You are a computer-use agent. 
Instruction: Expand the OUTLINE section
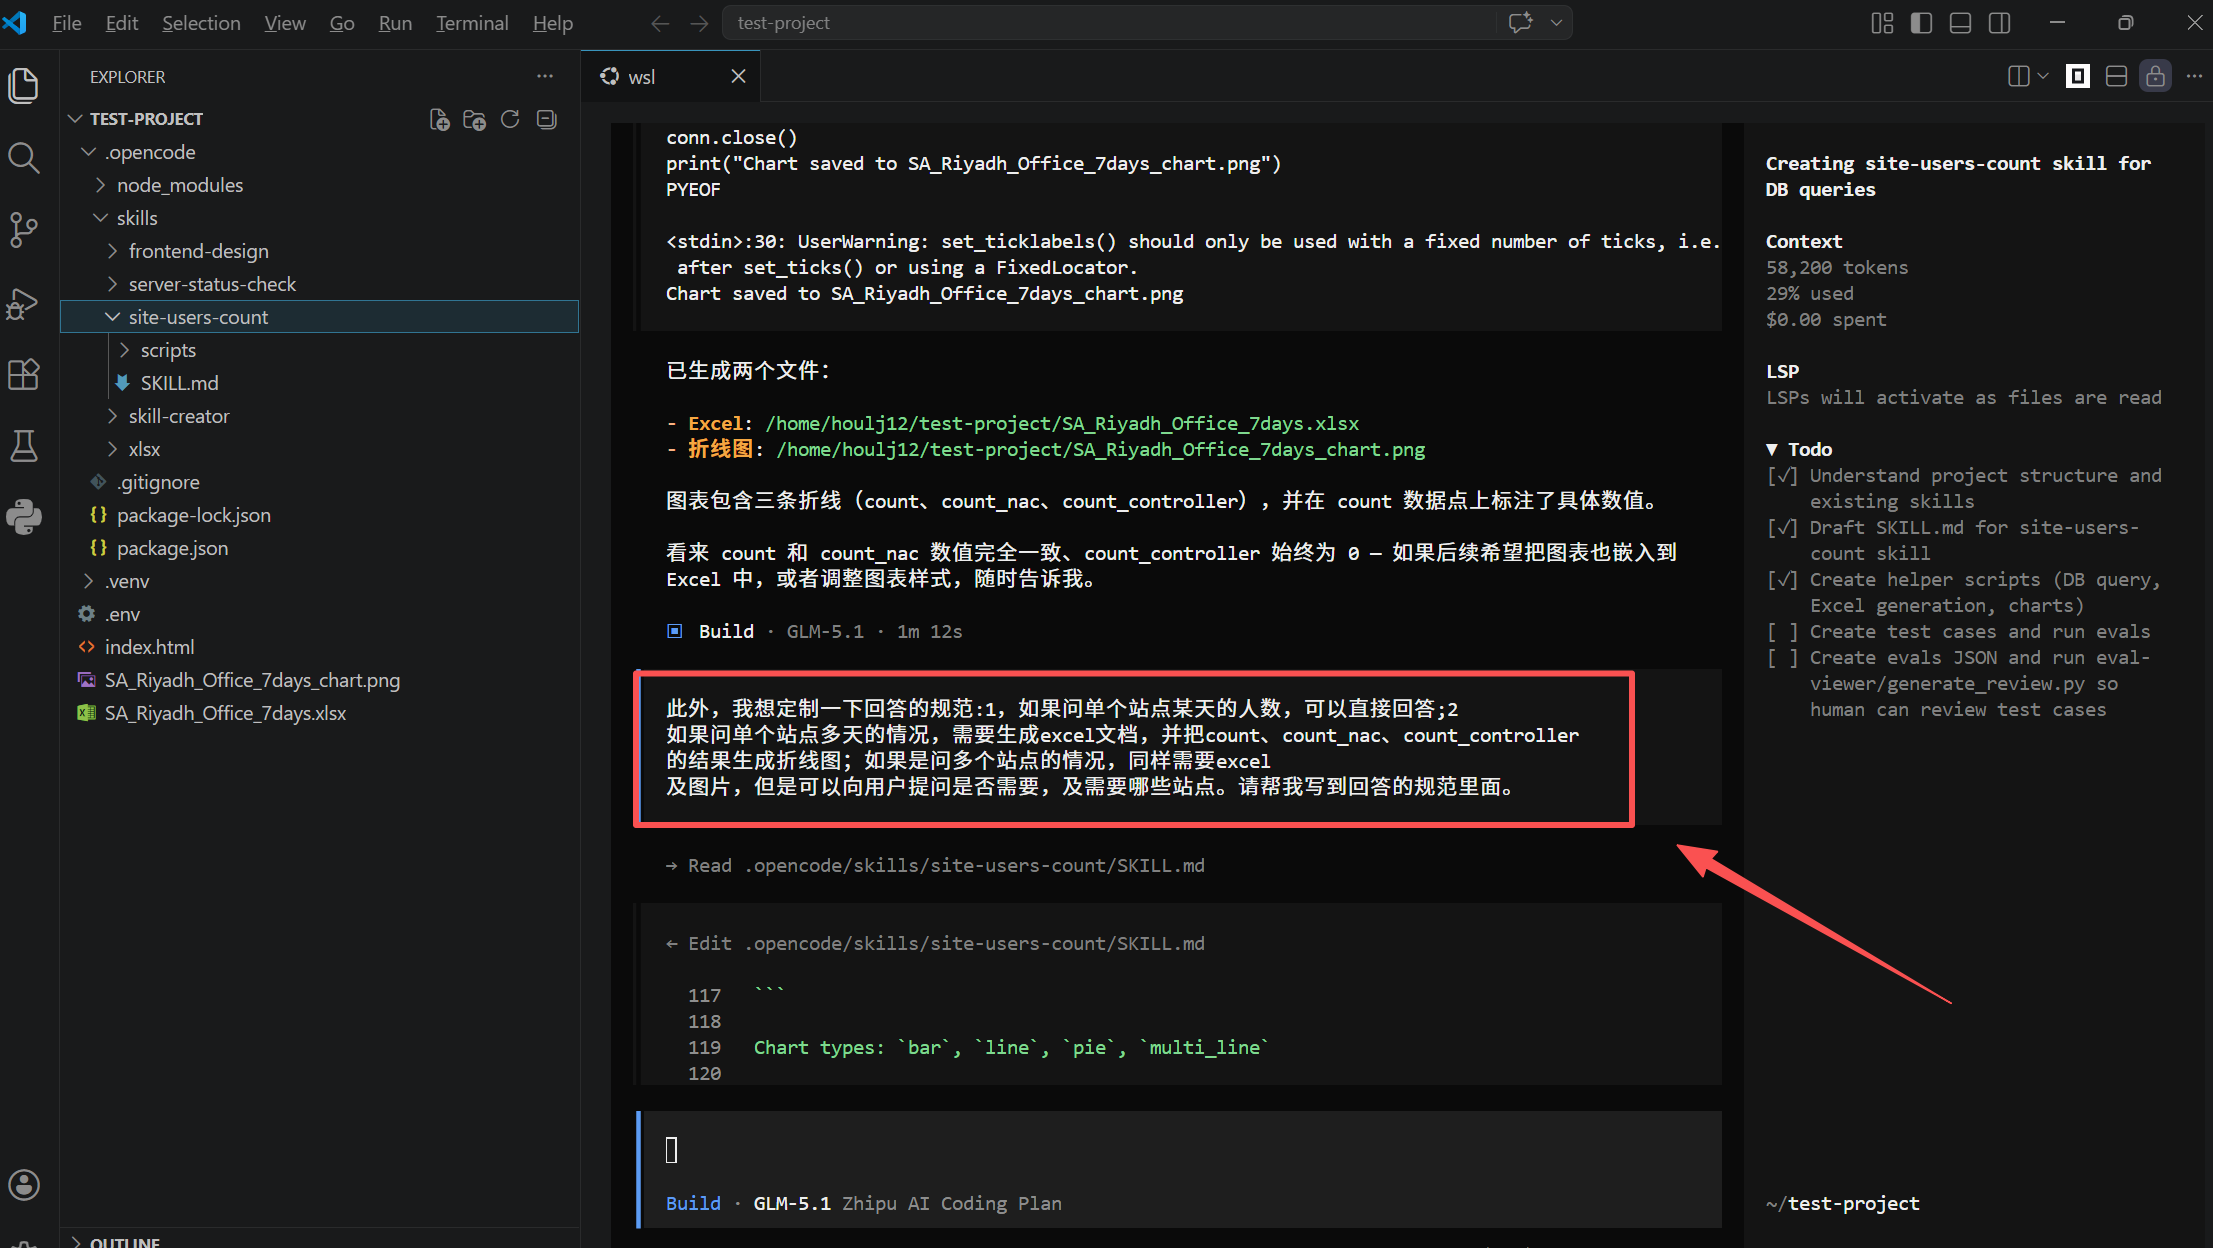point(77,1241)
